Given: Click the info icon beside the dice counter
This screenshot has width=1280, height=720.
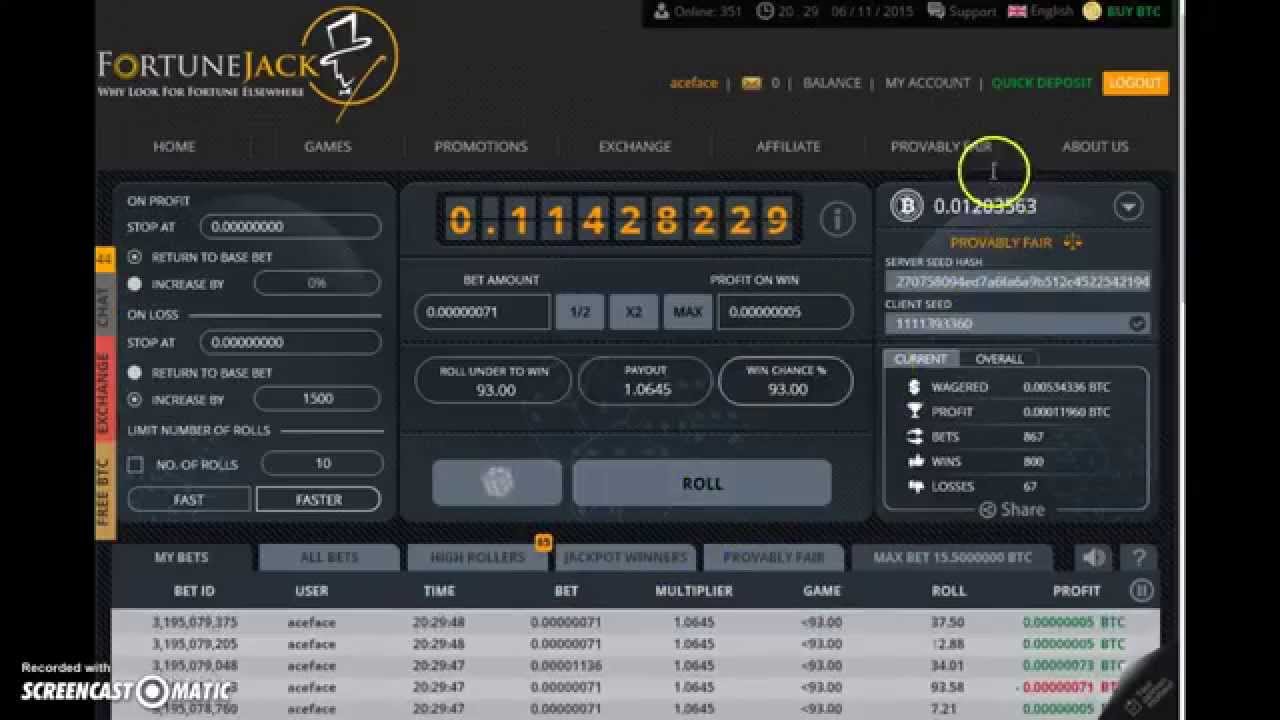Looking at the screenshot, I should 837,219.
